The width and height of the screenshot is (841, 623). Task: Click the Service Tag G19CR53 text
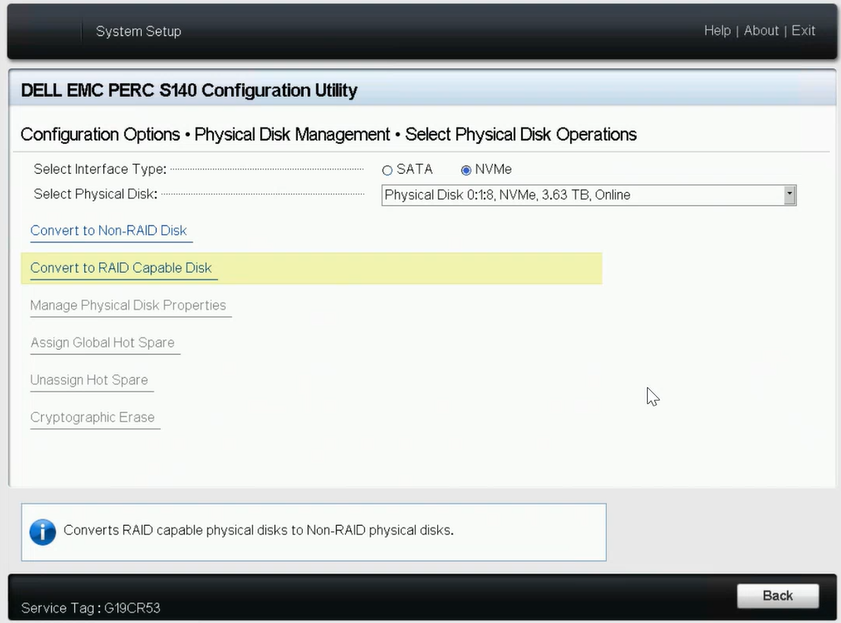pyautogui.click(x=91, y=608)
